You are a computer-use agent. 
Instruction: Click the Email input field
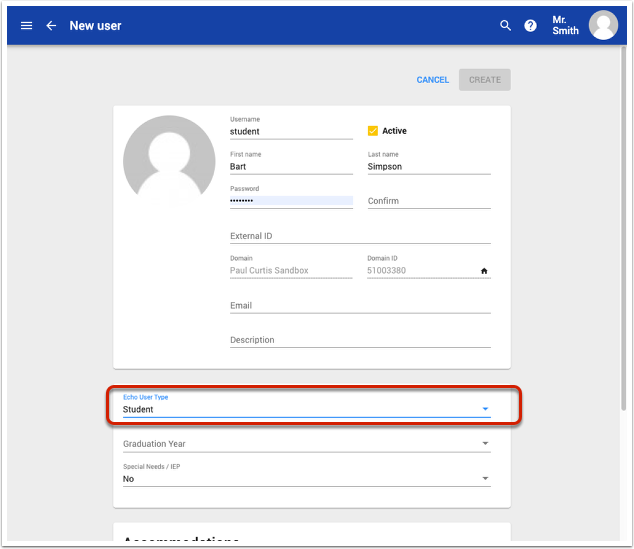tap(359, 306)
